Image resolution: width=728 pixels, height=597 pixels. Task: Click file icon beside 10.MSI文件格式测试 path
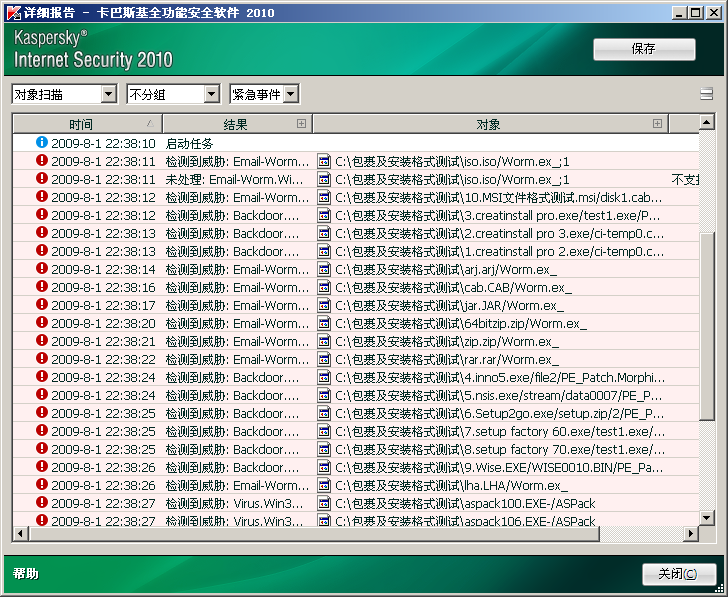(x=324, y=197)
